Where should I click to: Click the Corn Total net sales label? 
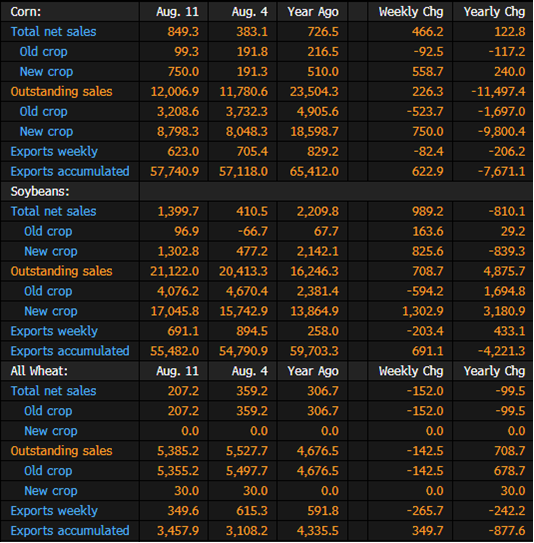(x=53, y=32)
